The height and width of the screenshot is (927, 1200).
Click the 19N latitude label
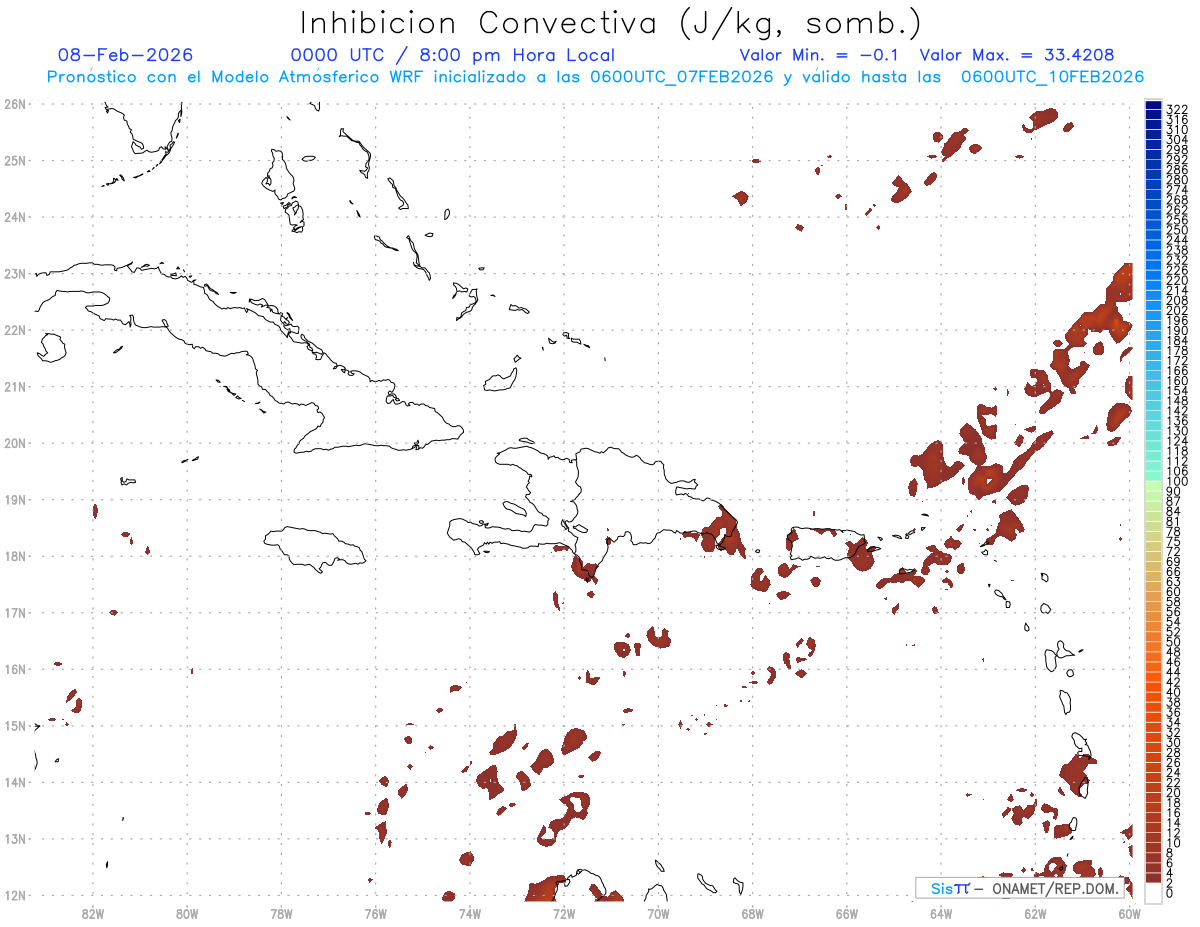15,499
